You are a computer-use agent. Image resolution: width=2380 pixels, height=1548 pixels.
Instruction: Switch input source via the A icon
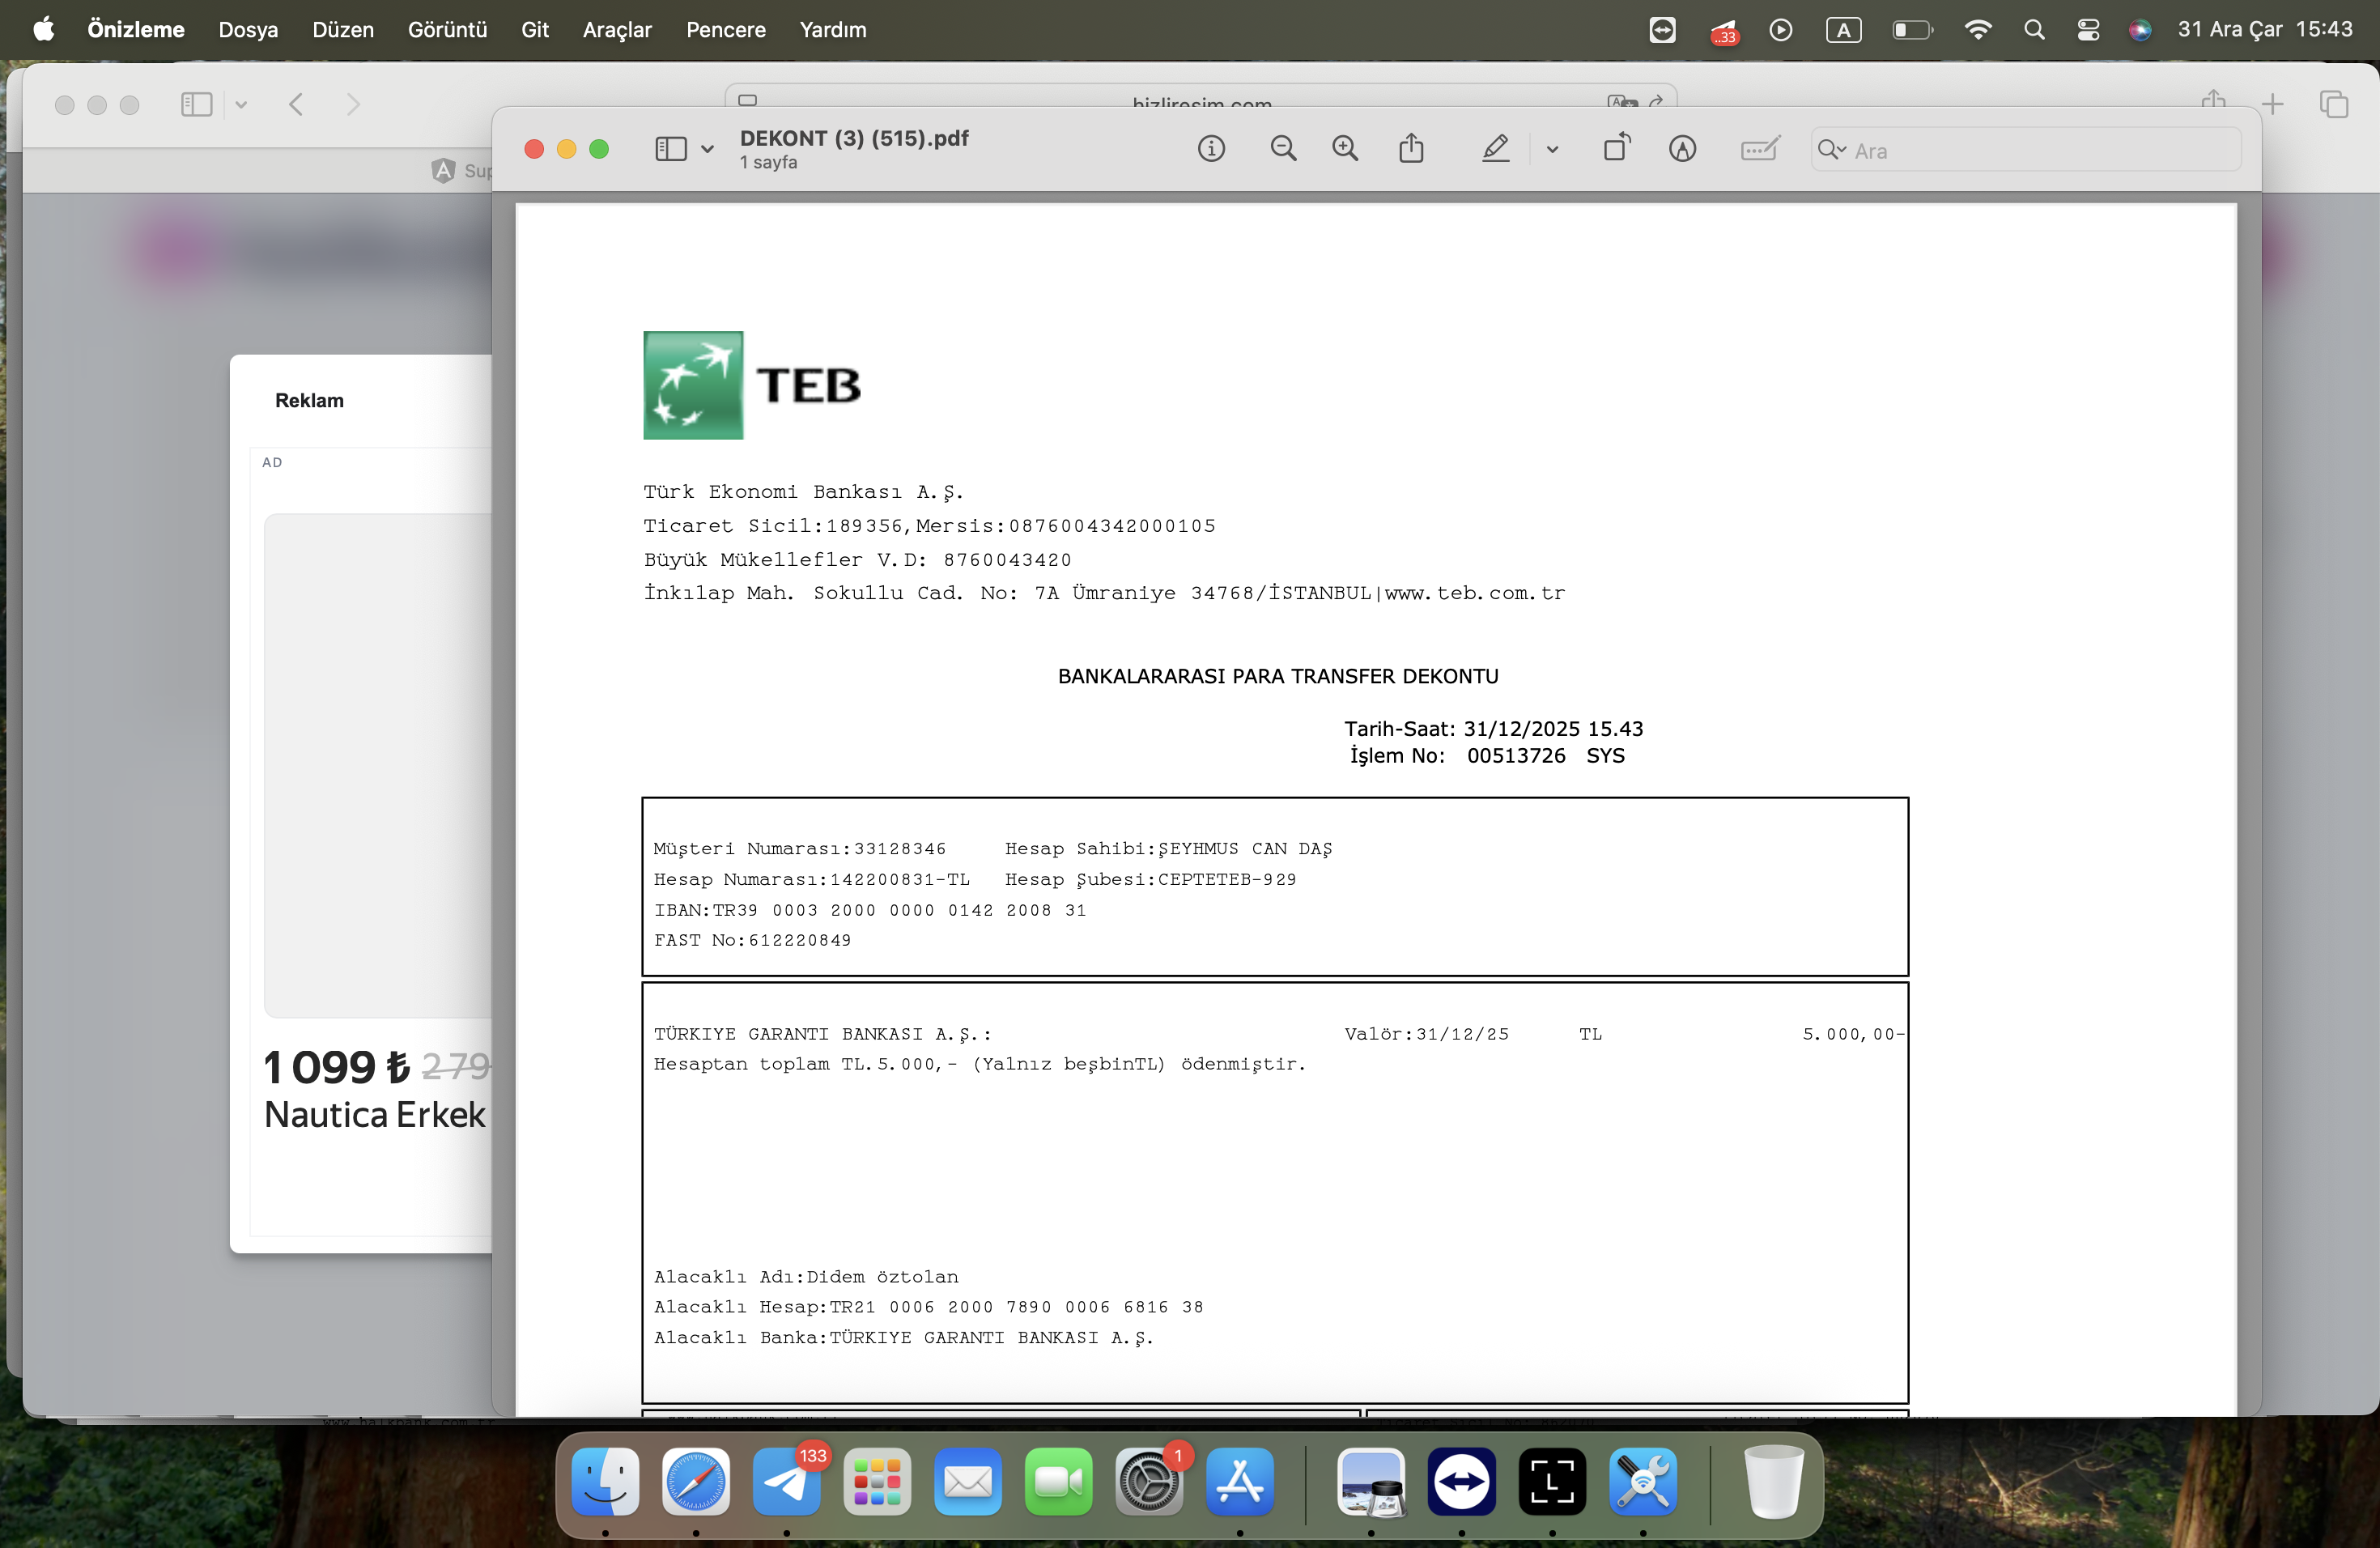1843,30
